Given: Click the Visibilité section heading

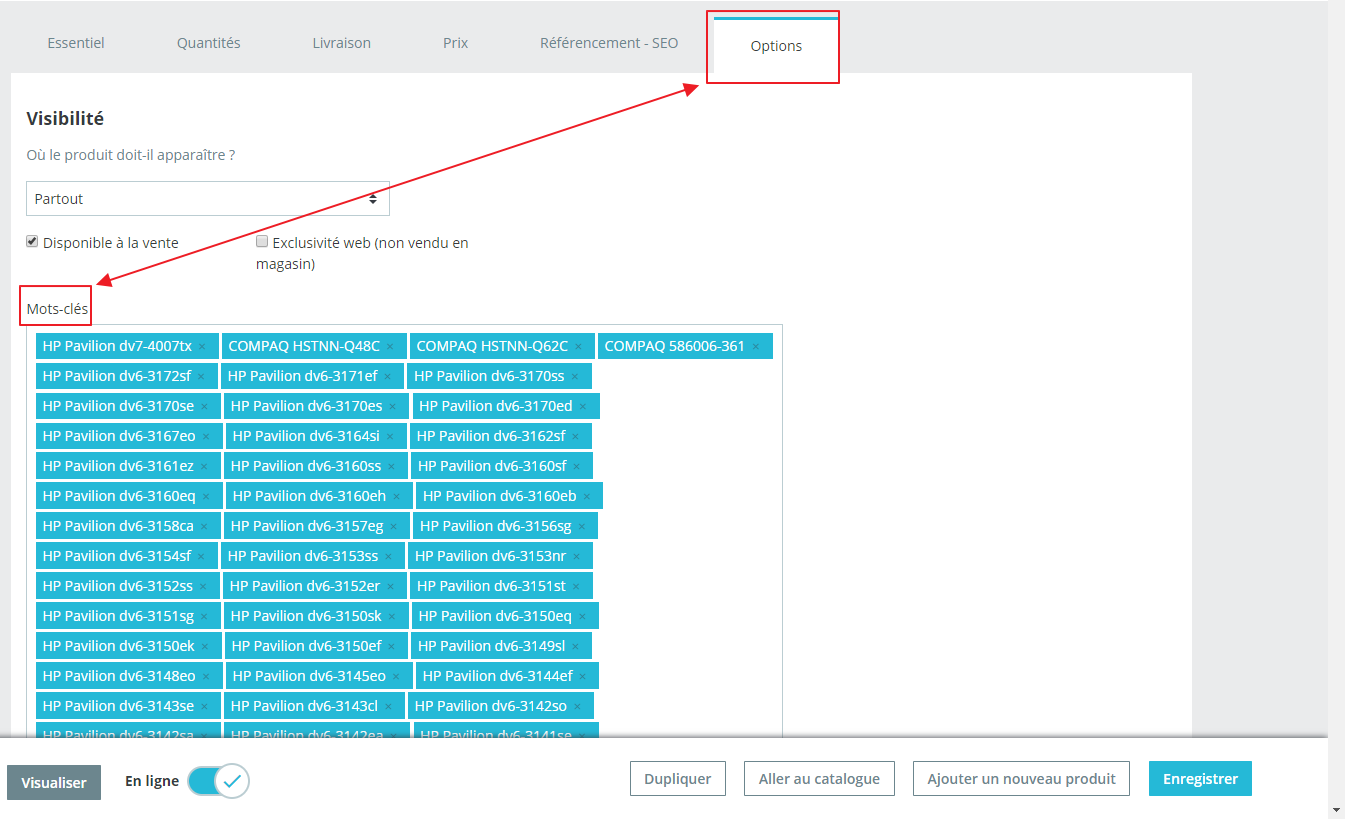Looking at the screenshot, I should click(65, 118).
